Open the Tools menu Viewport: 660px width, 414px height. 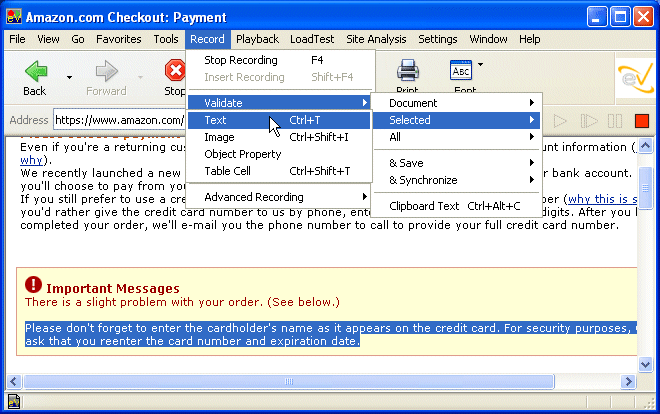click(166, 39)
